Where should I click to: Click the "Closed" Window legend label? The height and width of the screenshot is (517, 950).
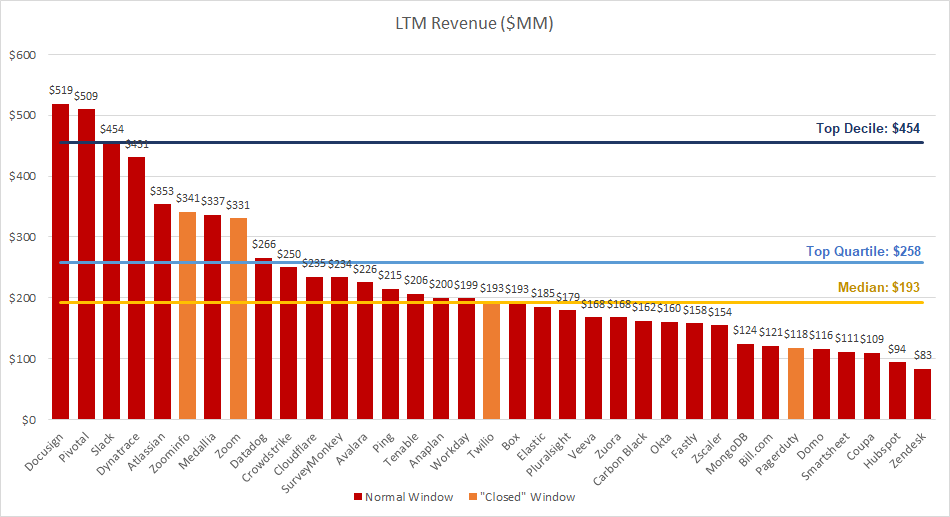click(527, 497)
